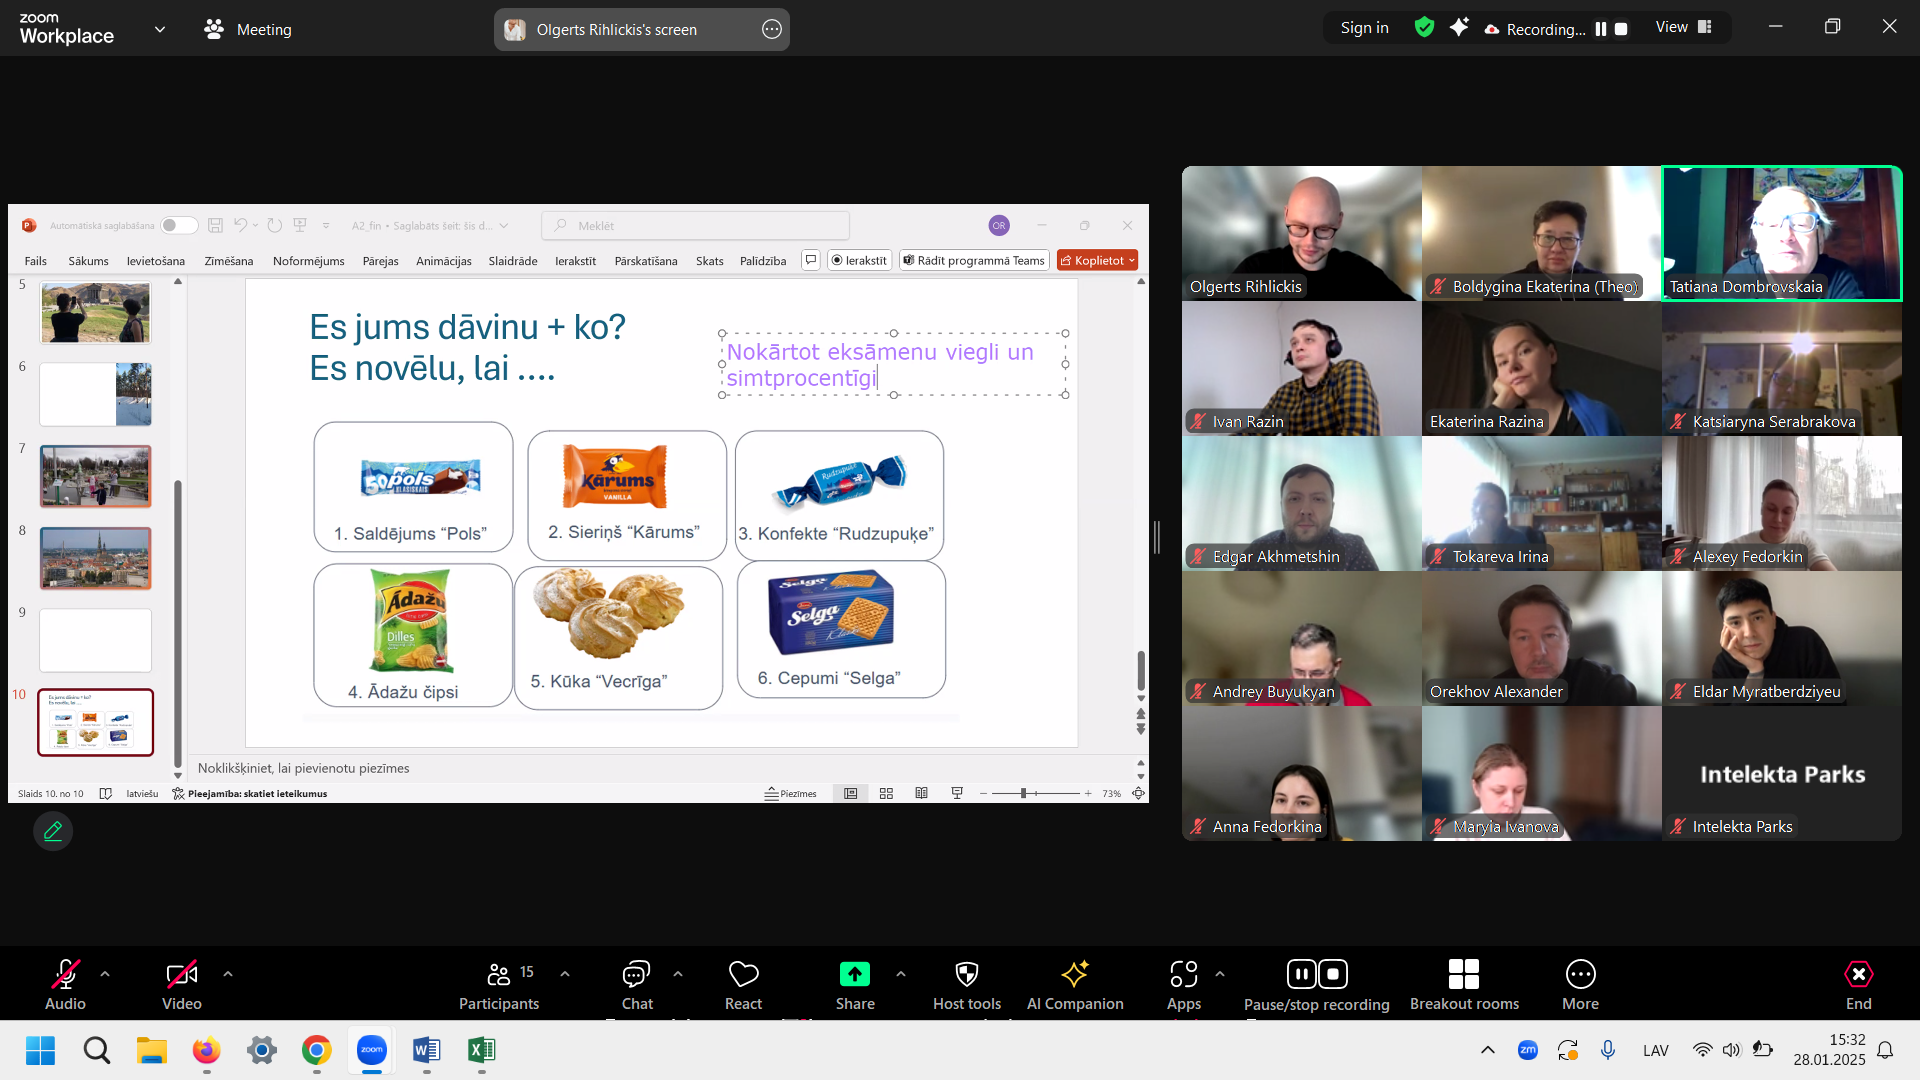
Task: Open Excel from taskbar
Action: point(481,1050)
